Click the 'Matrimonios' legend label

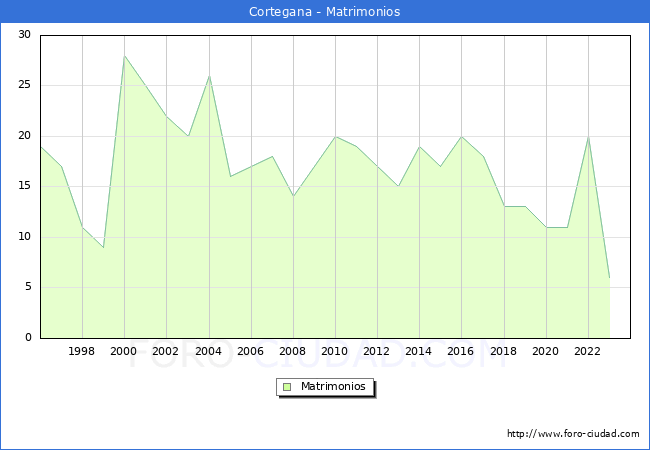click(x=333, y=386)
